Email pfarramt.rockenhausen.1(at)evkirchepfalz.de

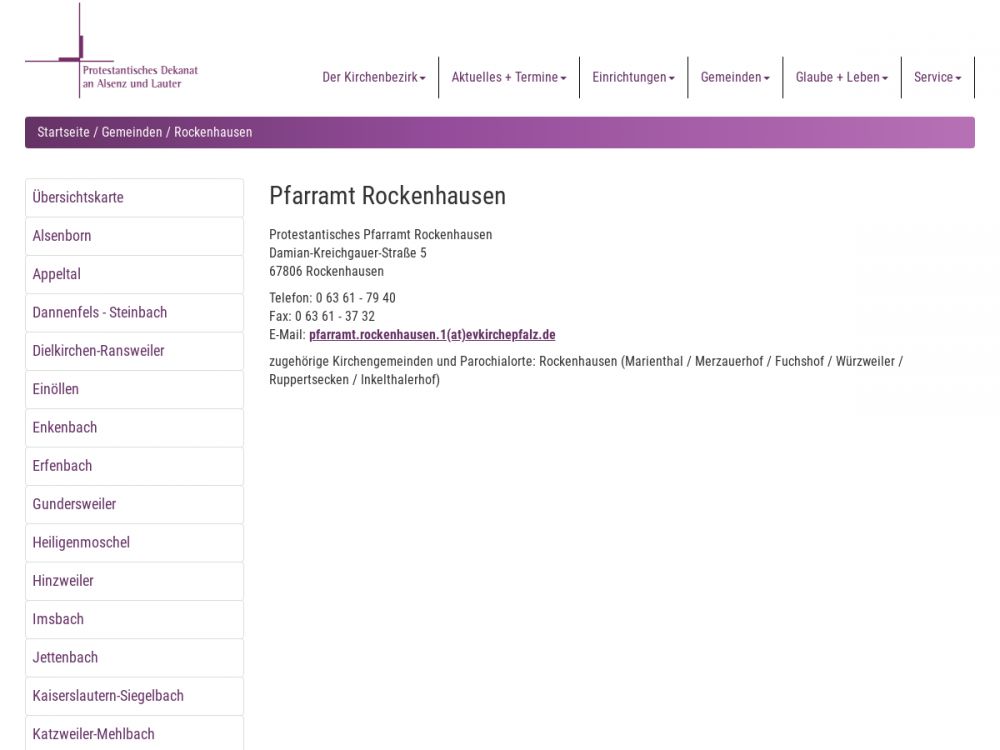click(432, 335)
